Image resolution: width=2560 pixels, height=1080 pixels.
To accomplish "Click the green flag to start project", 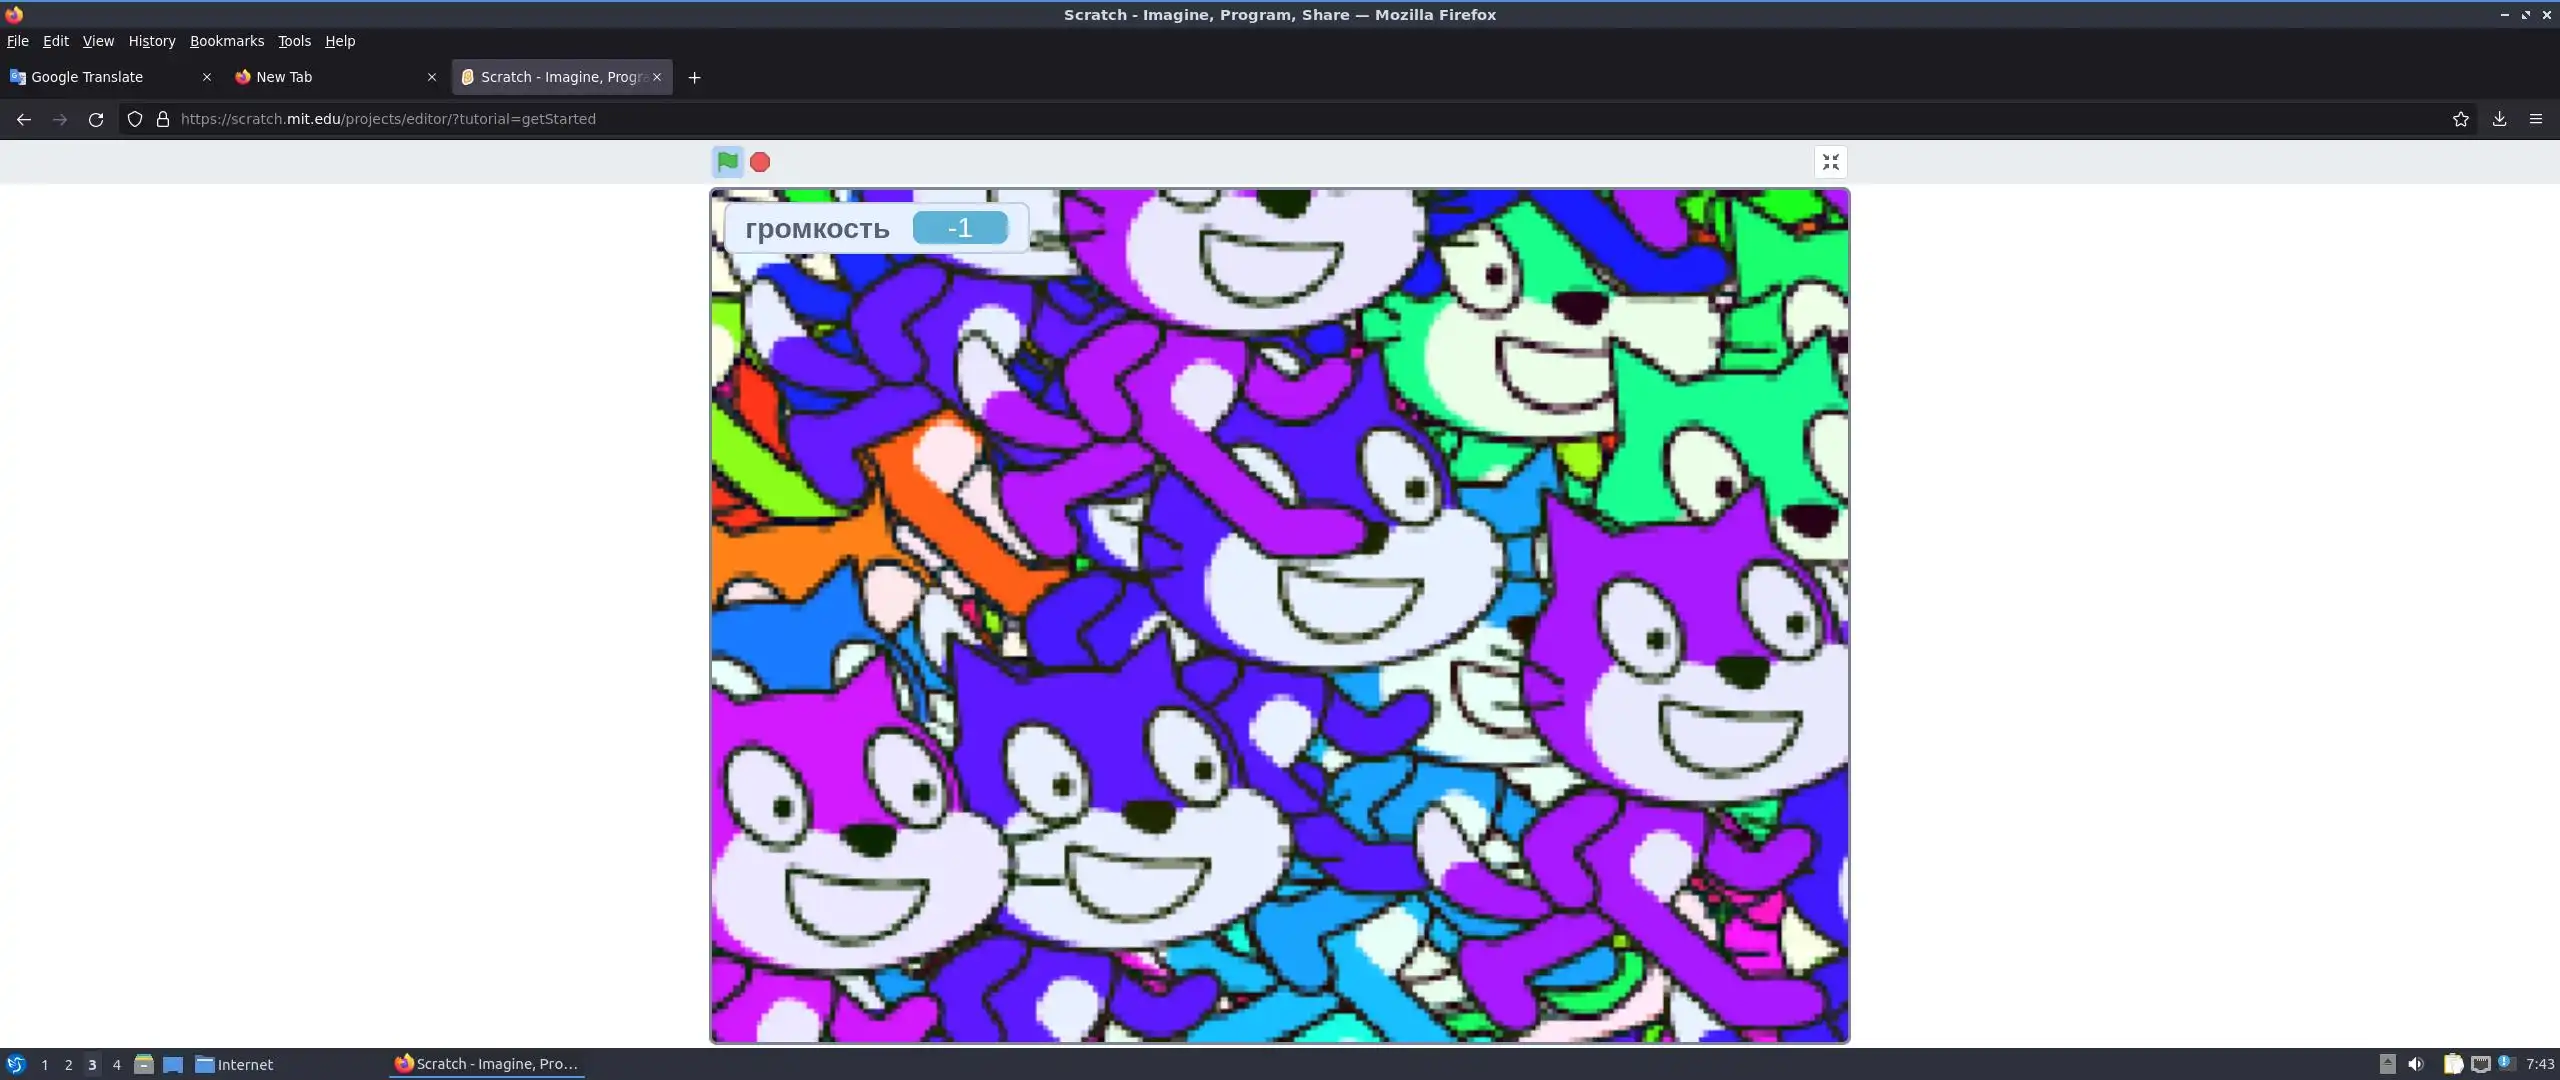I will 727,161.
